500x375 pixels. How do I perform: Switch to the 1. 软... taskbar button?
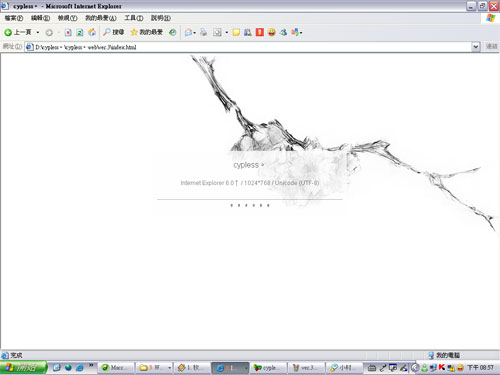coord(192,368)
